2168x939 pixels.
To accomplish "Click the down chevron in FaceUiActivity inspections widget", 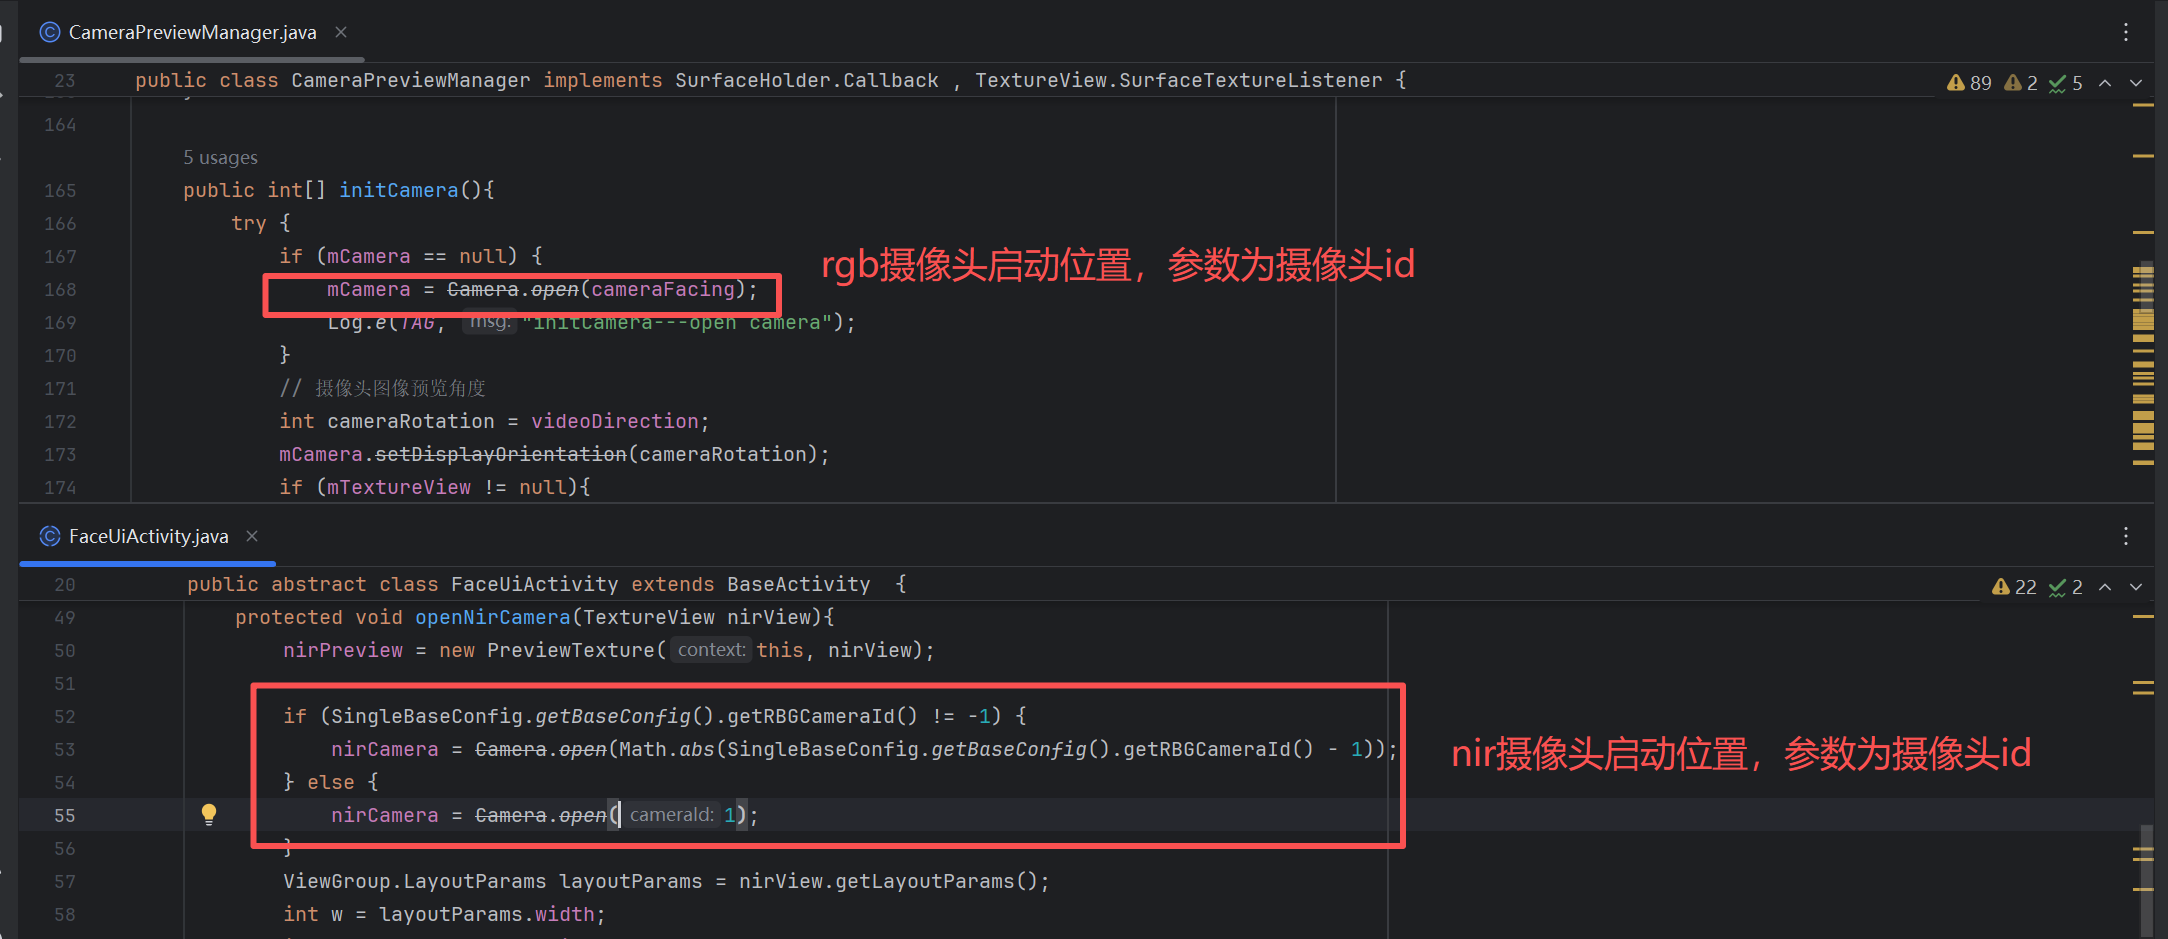I will tap(2137, 587).
